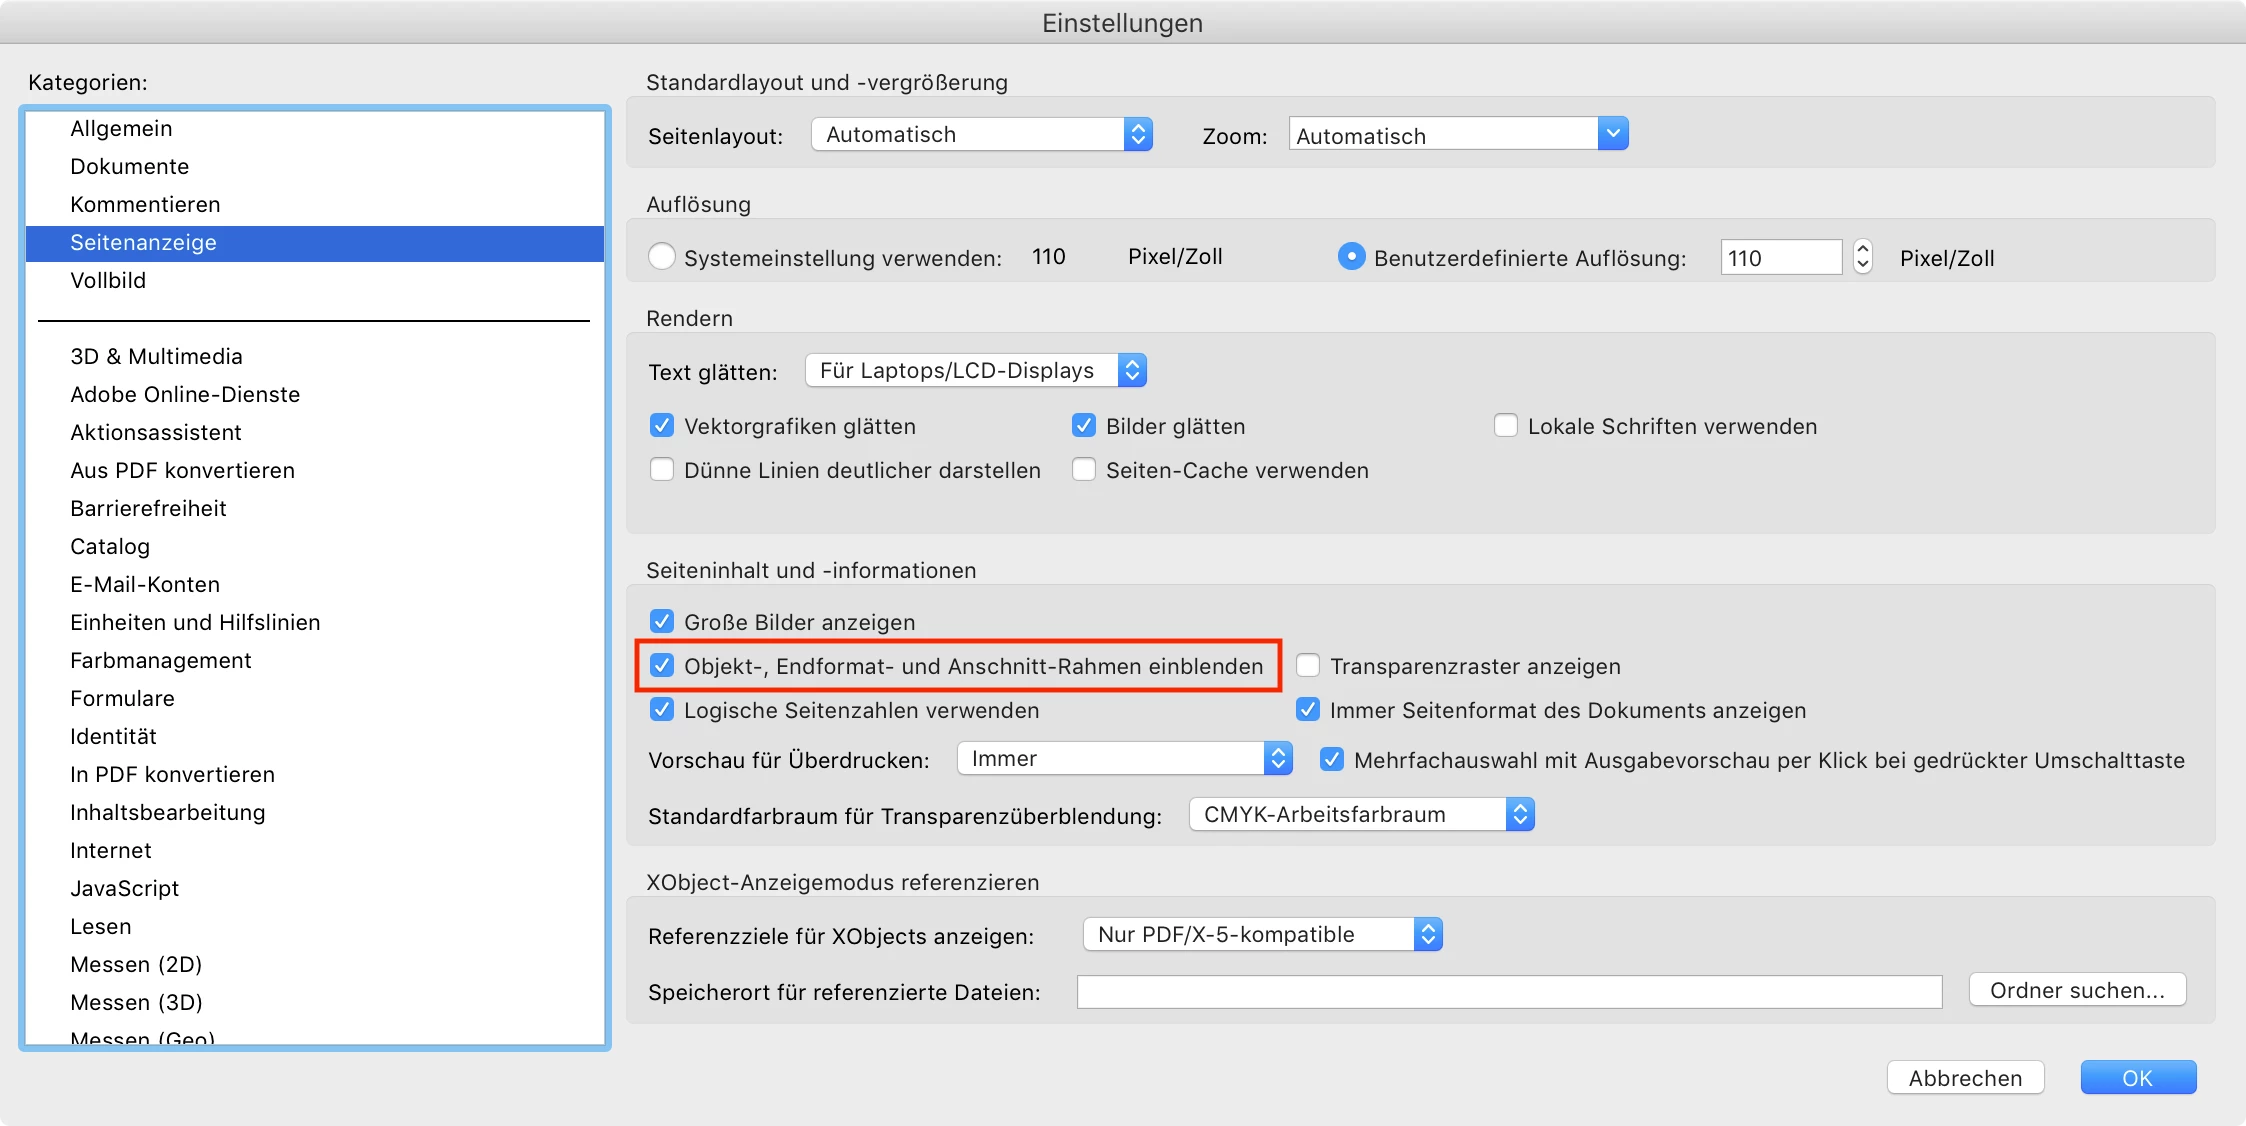Choose Benutzerdefinierte Auflösung radio button
This screenshot has height=1126, width=2246.
tap(1351, 257)
